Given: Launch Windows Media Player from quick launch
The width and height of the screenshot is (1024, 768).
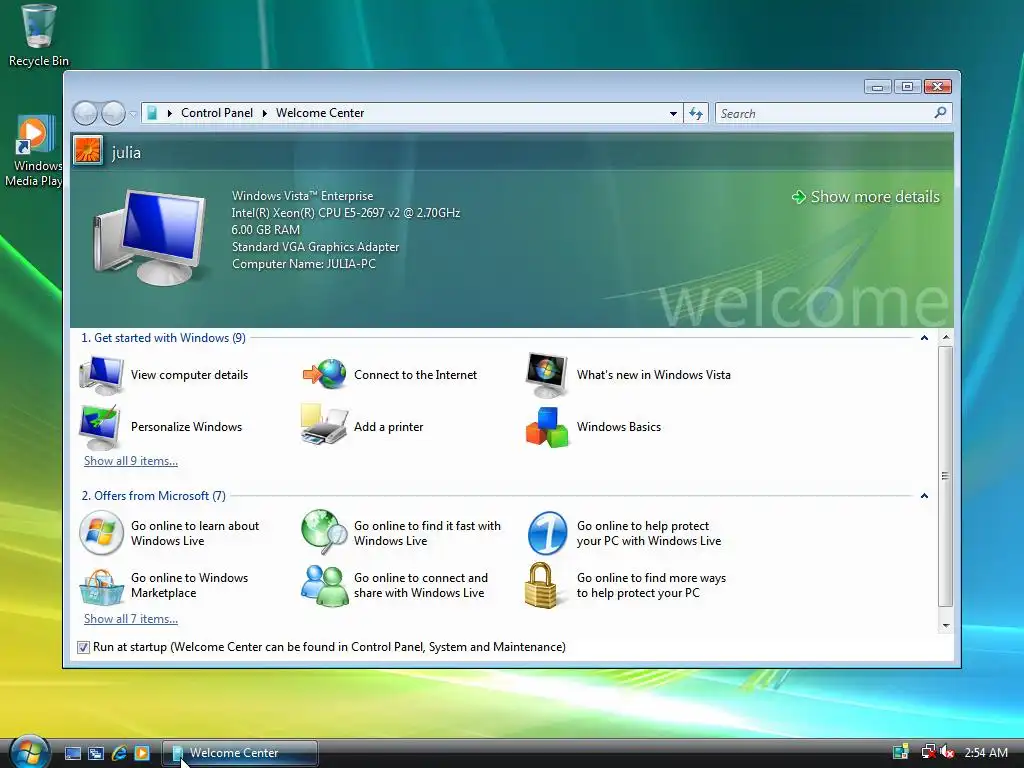Looking at the screenshot, I should coord(142,753).
